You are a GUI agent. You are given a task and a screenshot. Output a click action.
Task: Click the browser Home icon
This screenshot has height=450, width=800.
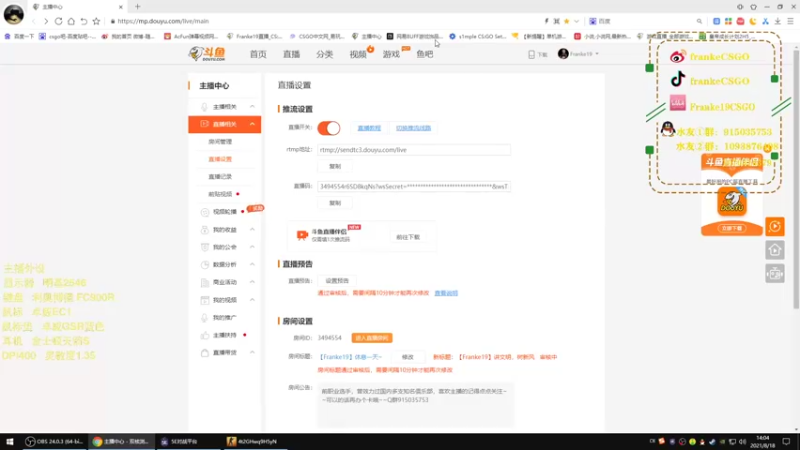click(x=71, y=21)
